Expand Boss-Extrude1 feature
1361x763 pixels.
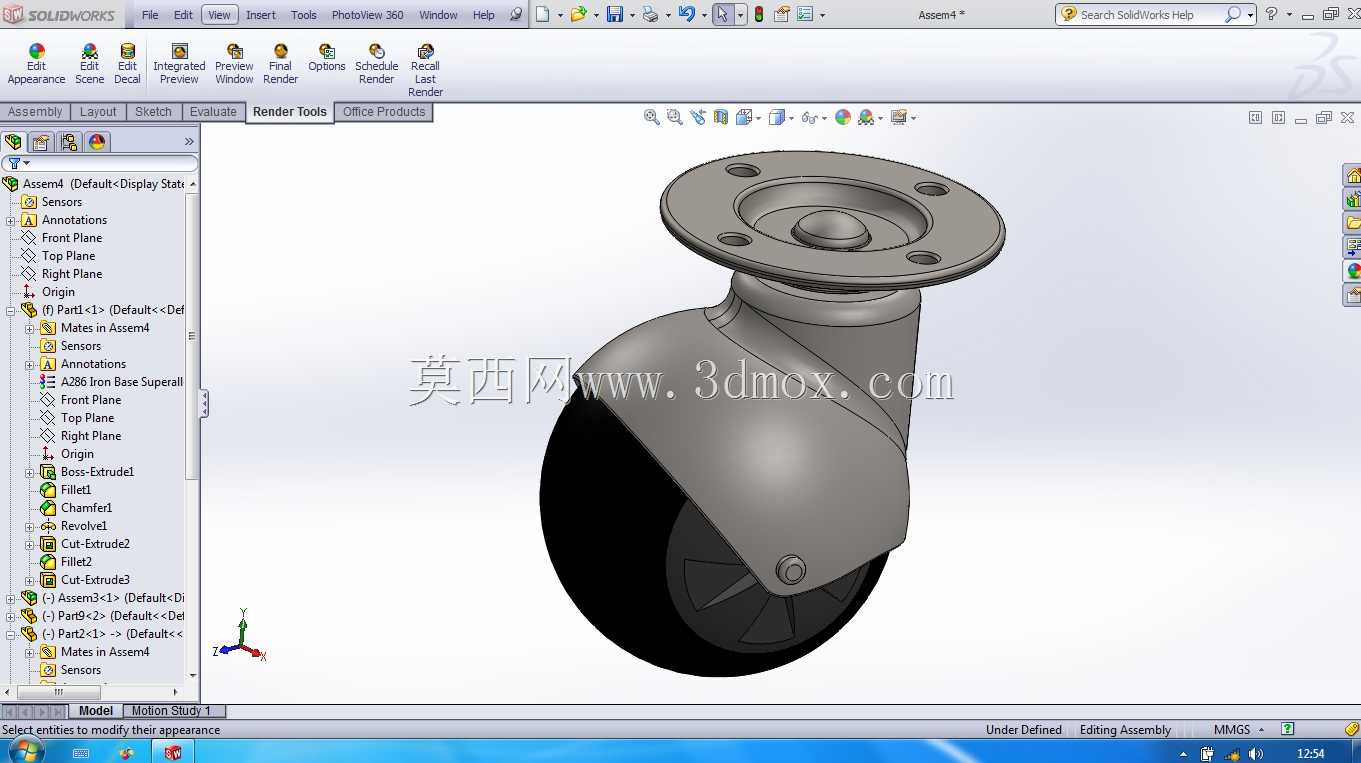(x=30, y=472)
